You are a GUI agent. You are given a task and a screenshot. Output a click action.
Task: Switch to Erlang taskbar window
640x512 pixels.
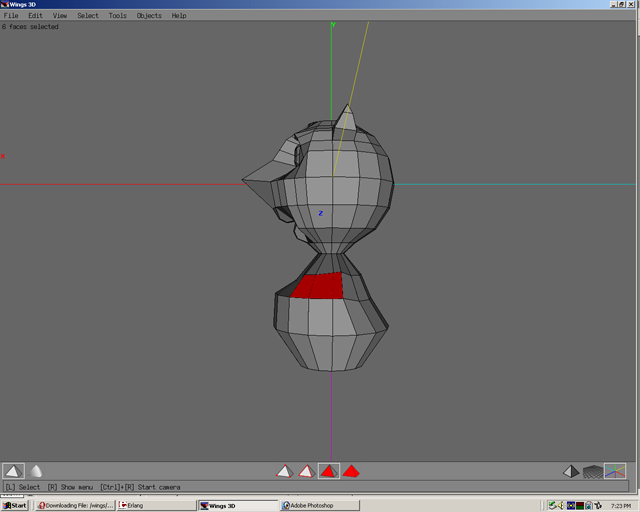[156, 505]
